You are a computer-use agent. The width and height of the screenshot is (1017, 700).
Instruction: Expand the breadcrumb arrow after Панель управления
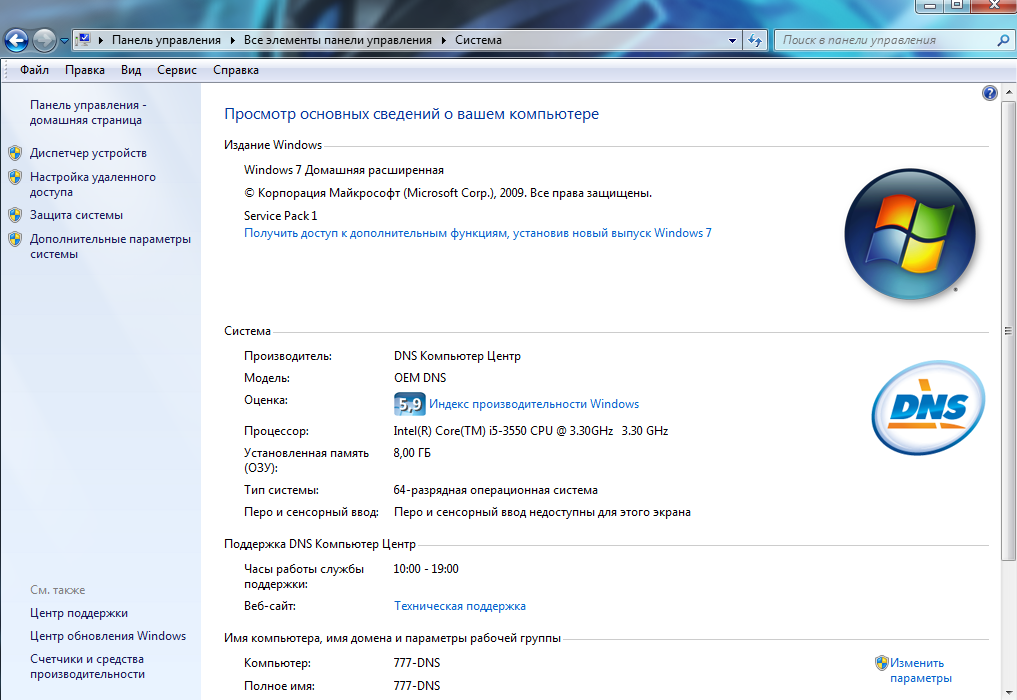[232, 40]
